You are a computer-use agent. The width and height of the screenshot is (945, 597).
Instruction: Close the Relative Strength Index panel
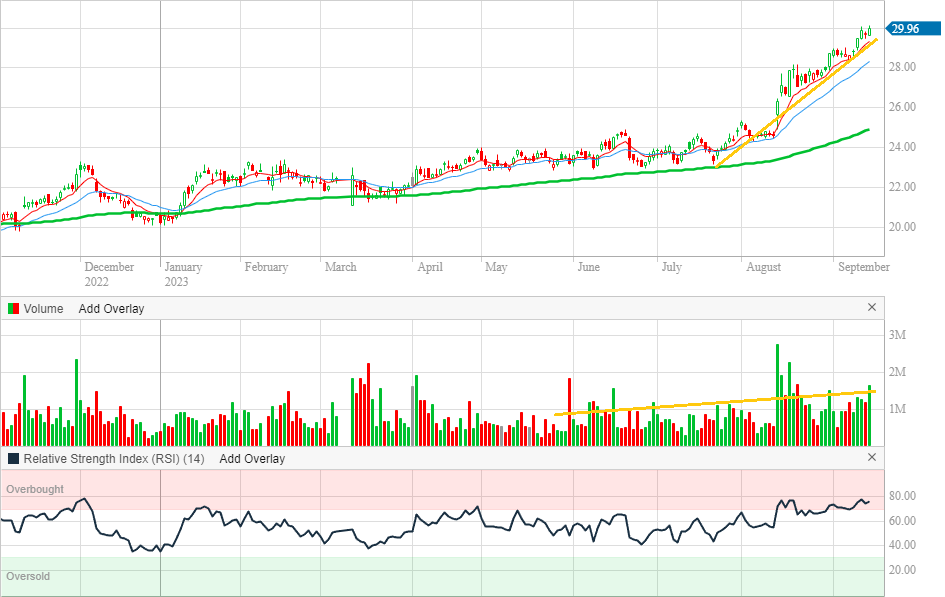click(871, 458)
